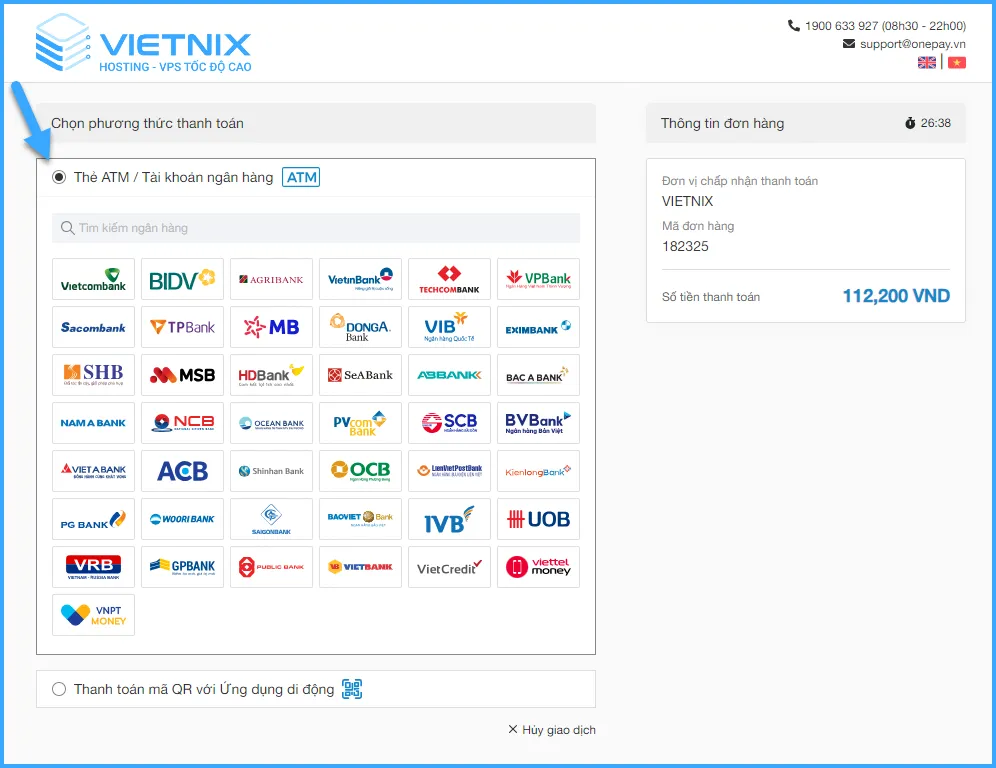The image size is (996, 768).
Task: Click the Sacombank logo tile
Action: (x=93, y=327)
